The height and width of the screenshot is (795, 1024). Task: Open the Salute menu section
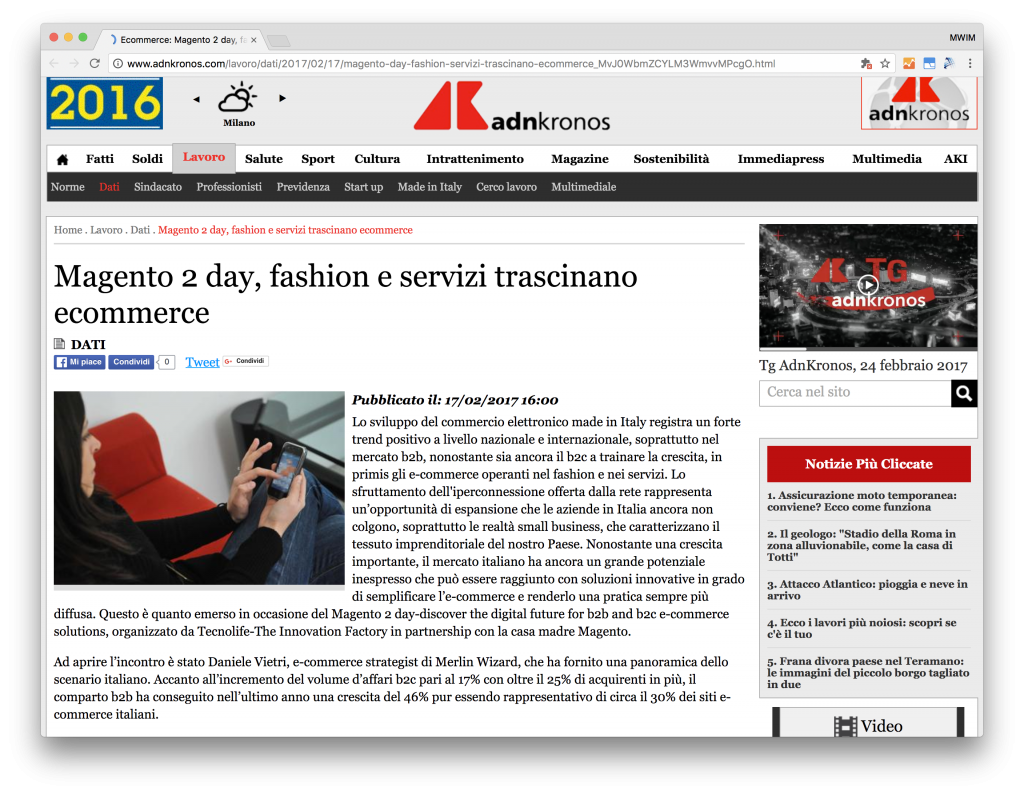264,159
